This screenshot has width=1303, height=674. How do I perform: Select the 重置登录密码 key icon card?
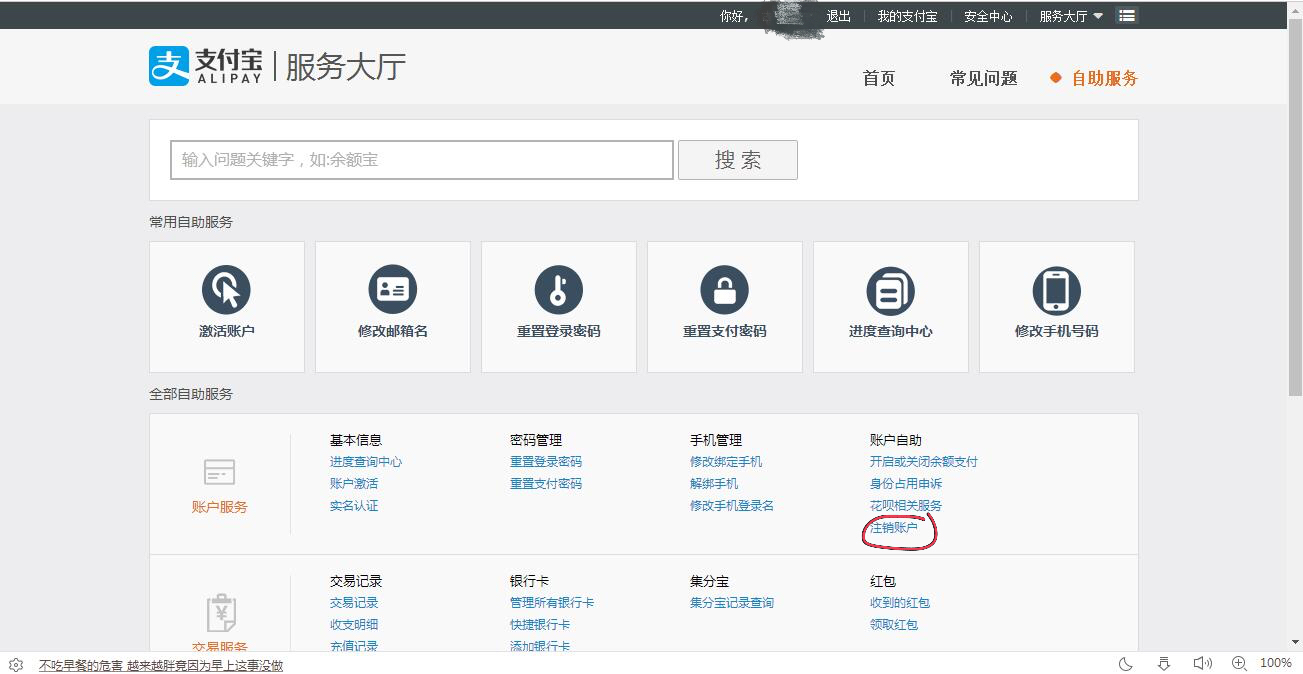pos(558,290)
